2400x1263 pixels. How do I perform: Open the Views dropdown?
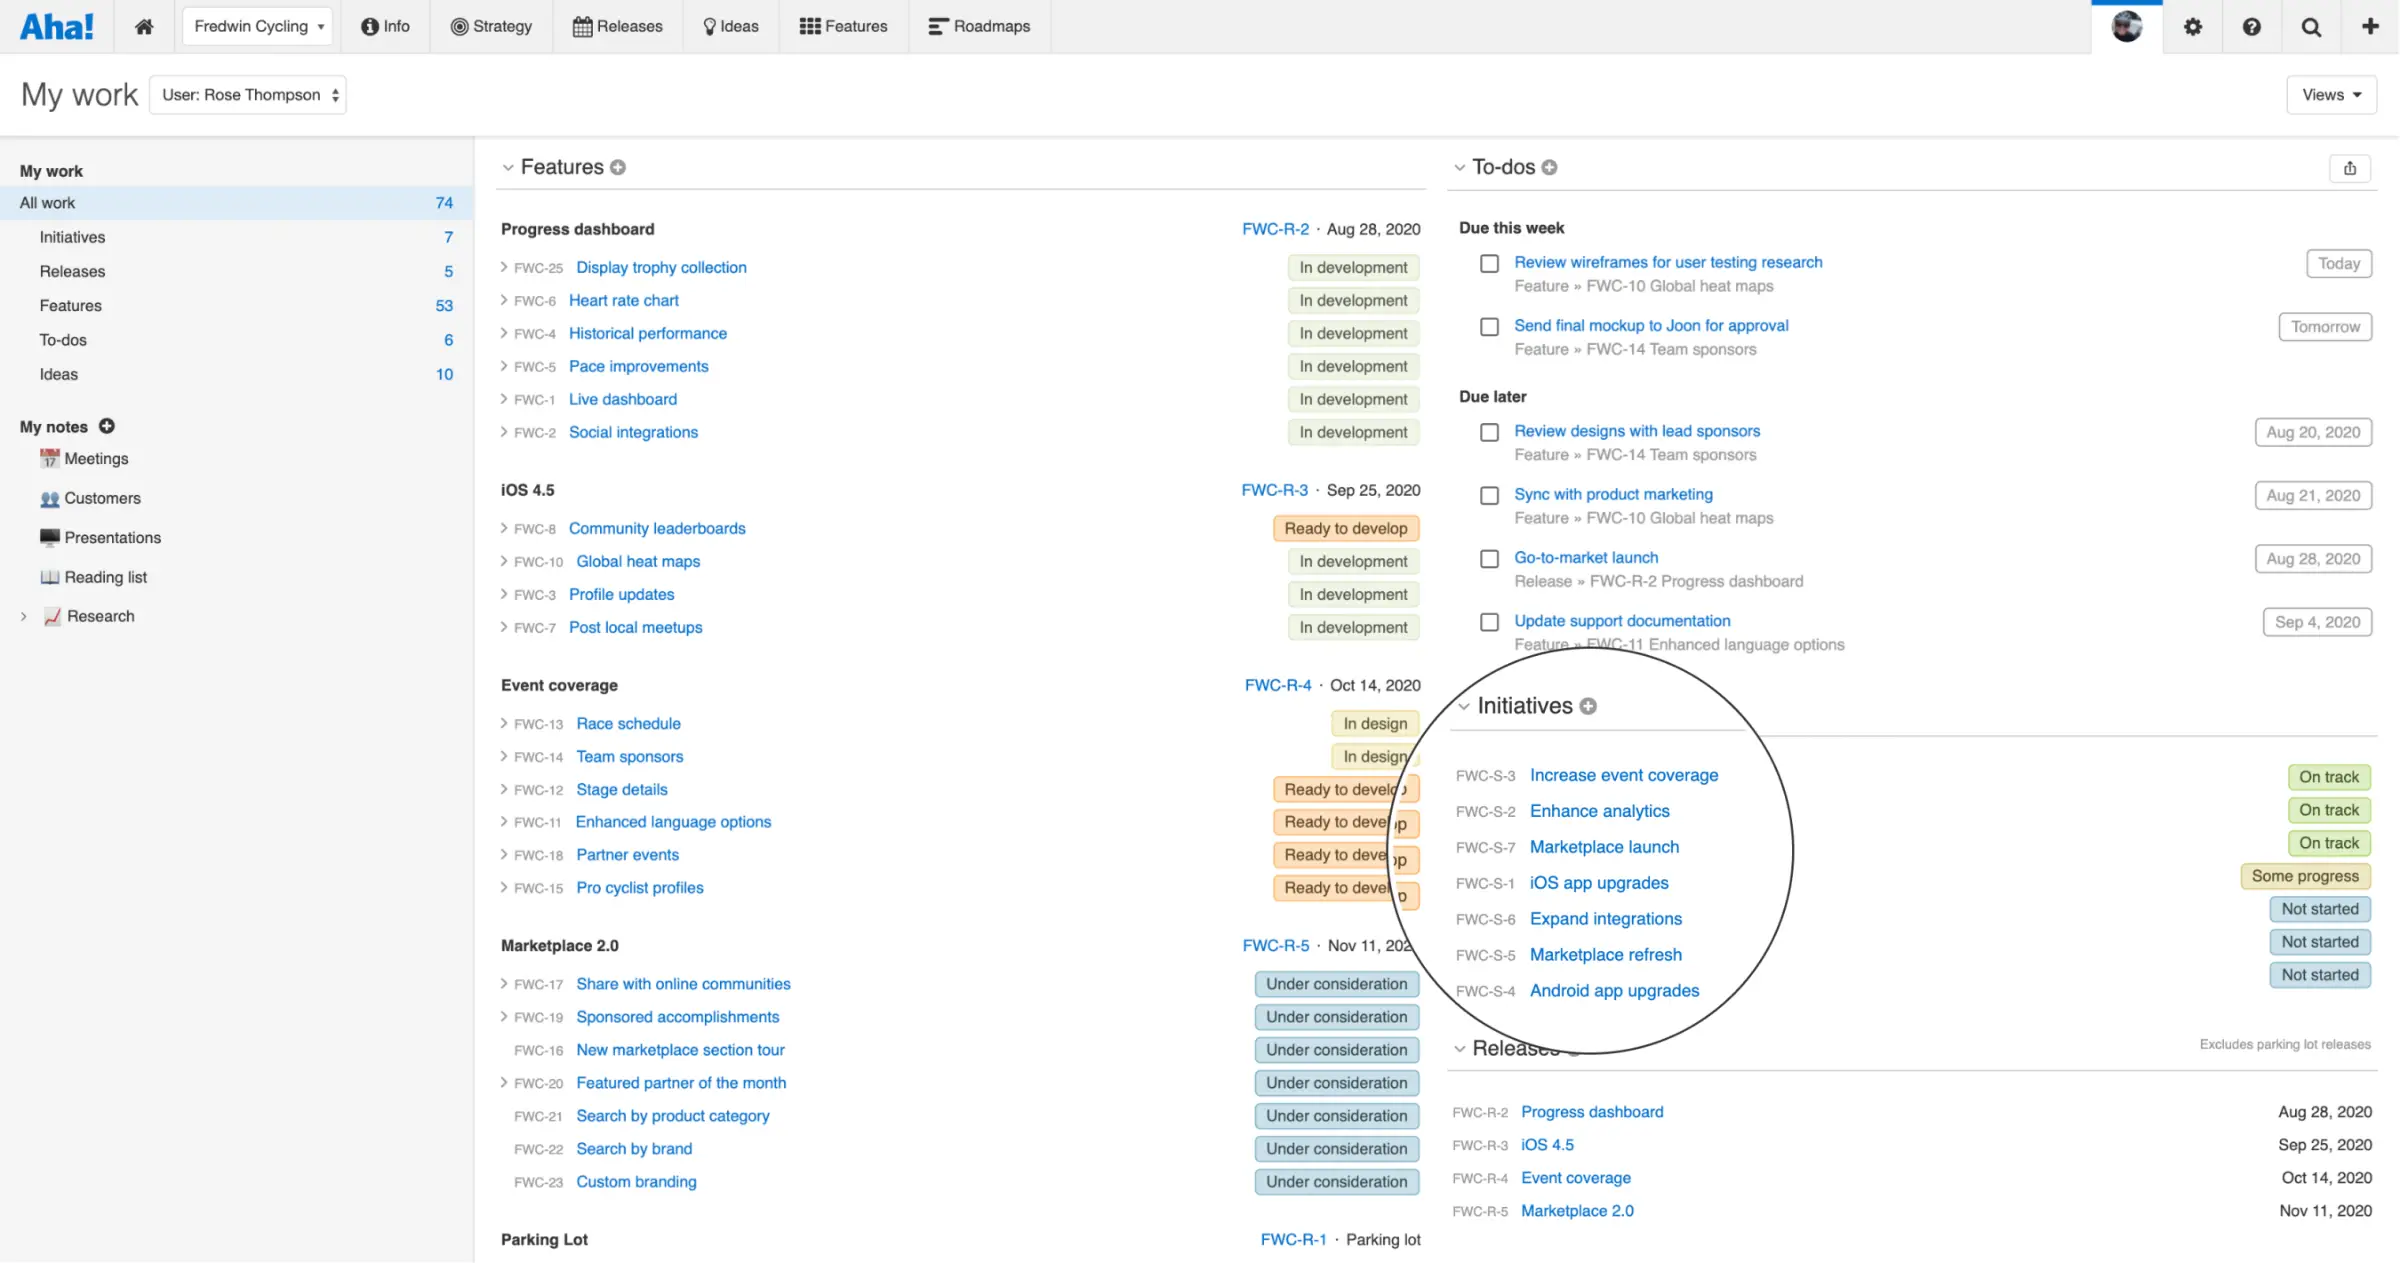[2331, 94]
